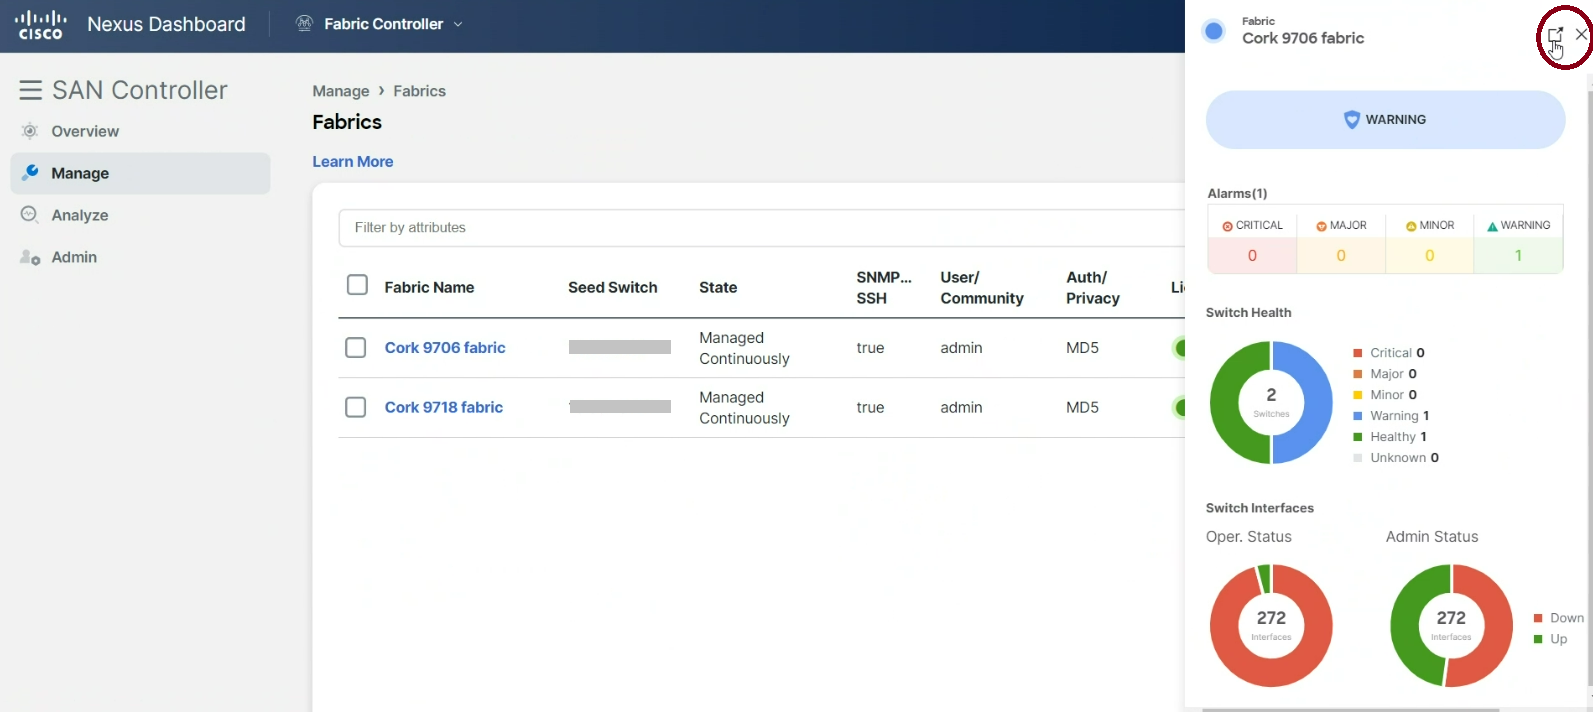Expand the Fabric Controller dropdown
This screenshot has width=1593, height=712.
(x=458, y=24)
